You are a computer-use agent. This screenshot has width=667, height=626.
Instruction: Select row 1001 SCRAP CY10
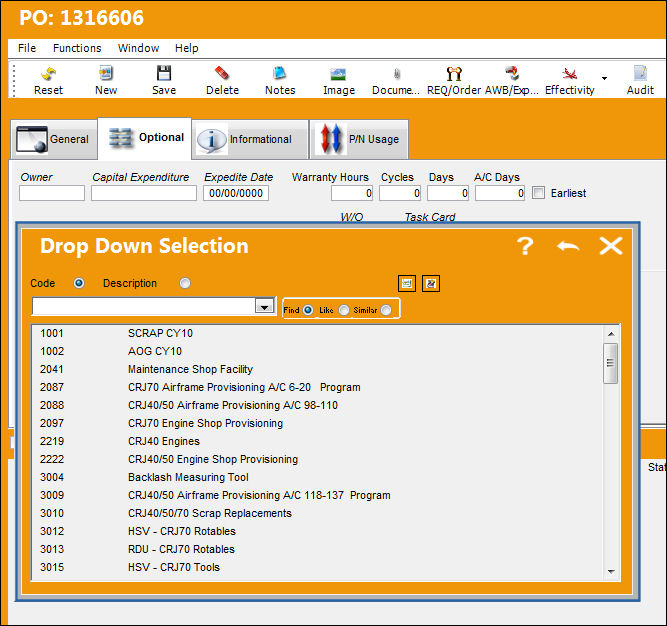[x=317, y=333]
